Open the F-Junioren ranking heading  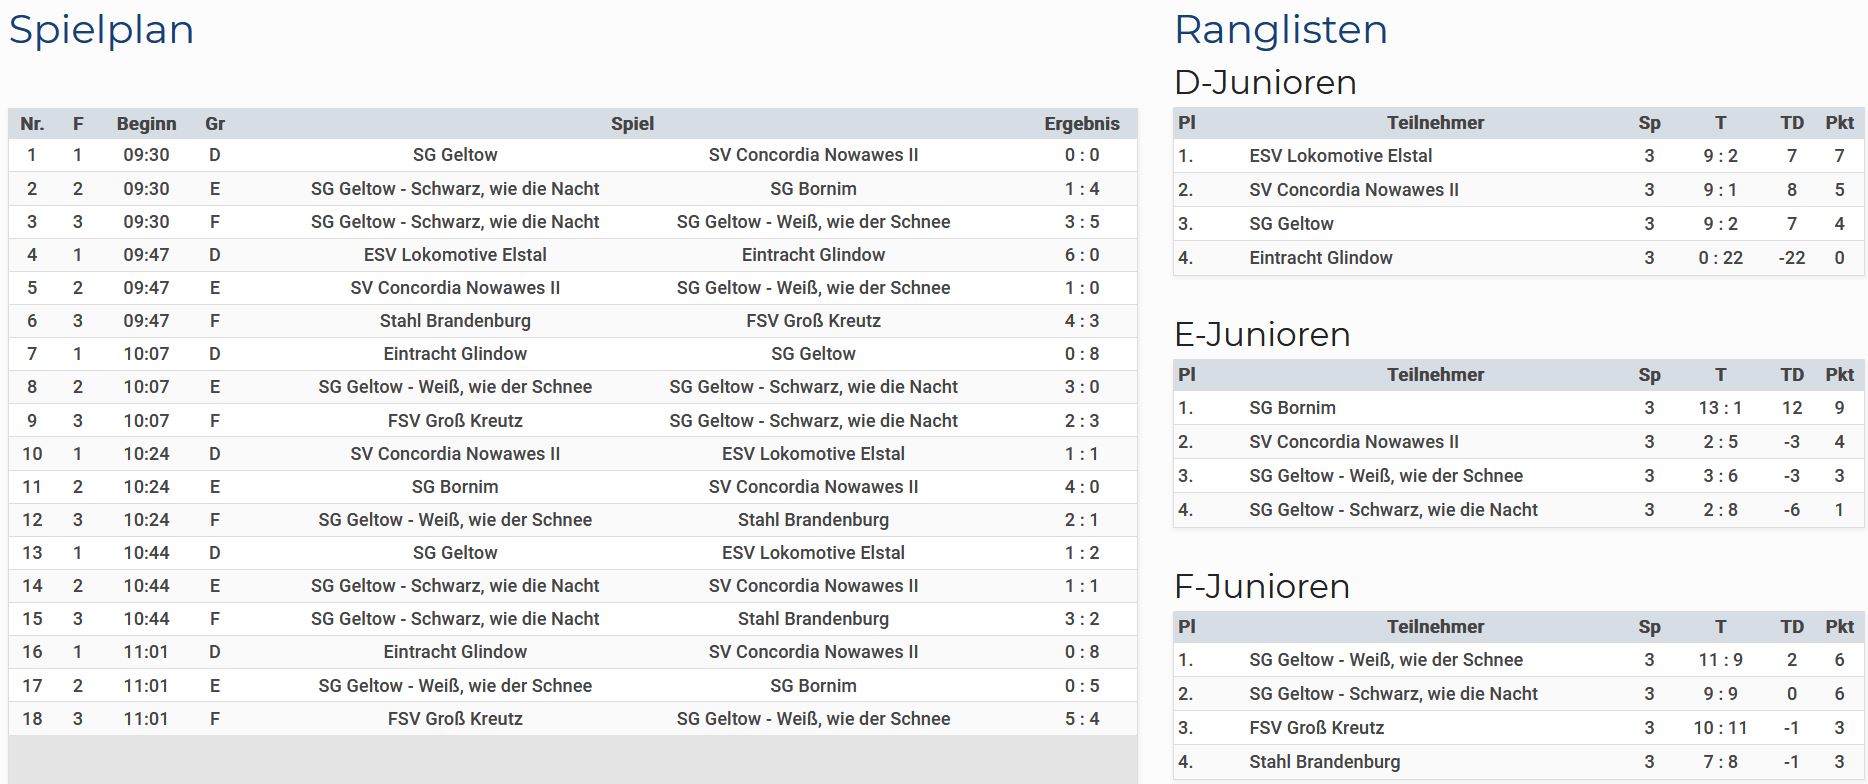1262,586
